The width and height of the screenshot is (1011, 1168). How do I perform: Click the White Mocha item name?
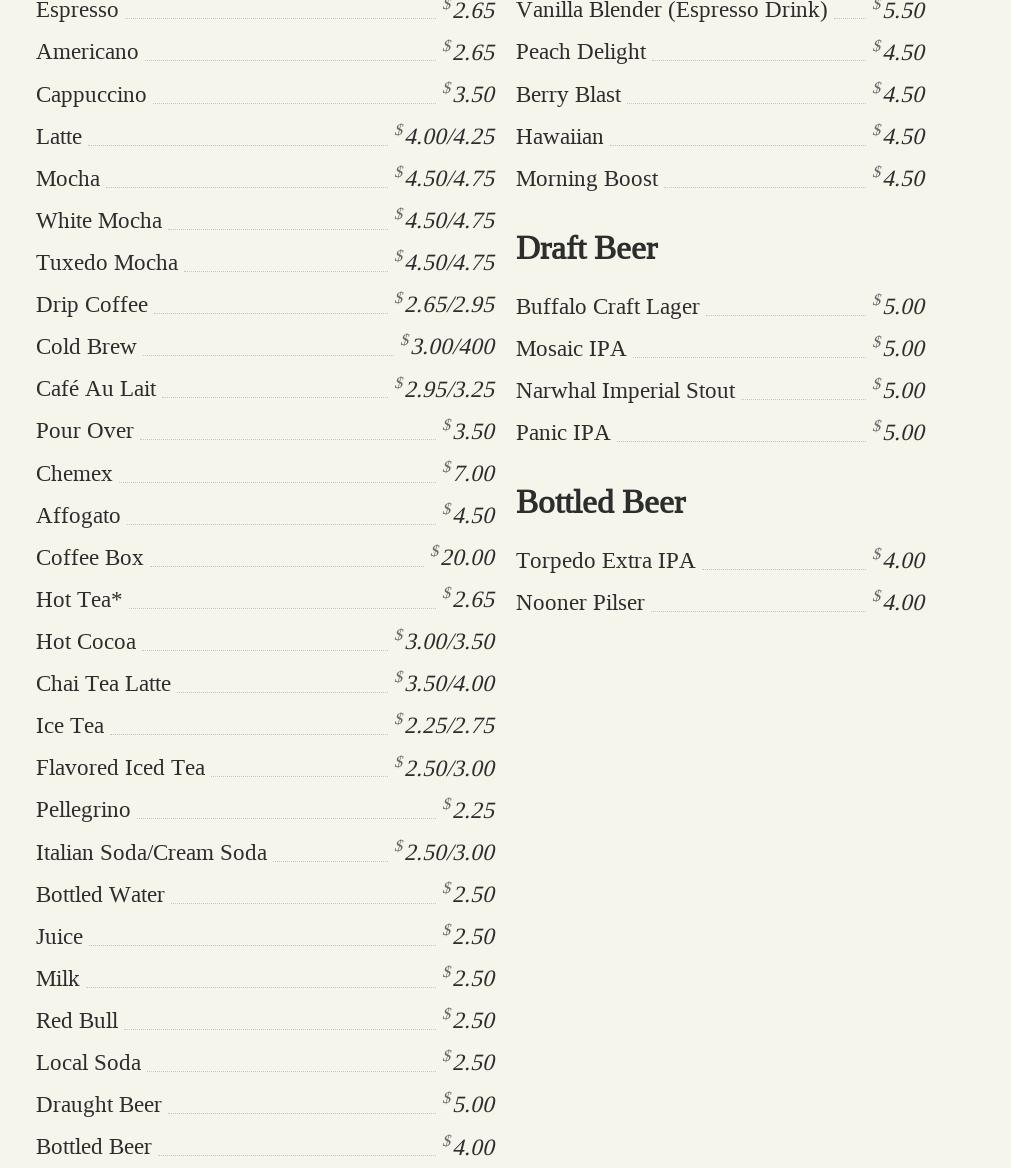[99, 220]
